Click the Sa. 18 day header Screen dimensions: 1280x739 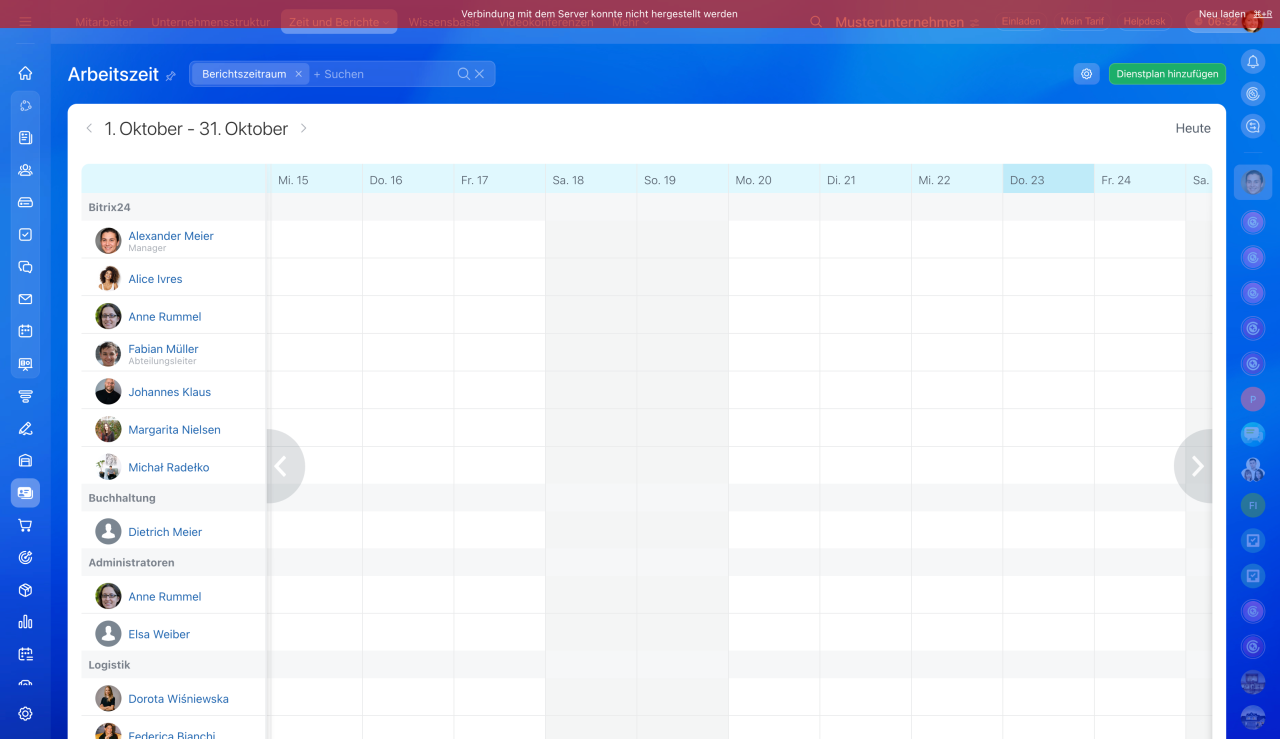click(x=591, y=180)
